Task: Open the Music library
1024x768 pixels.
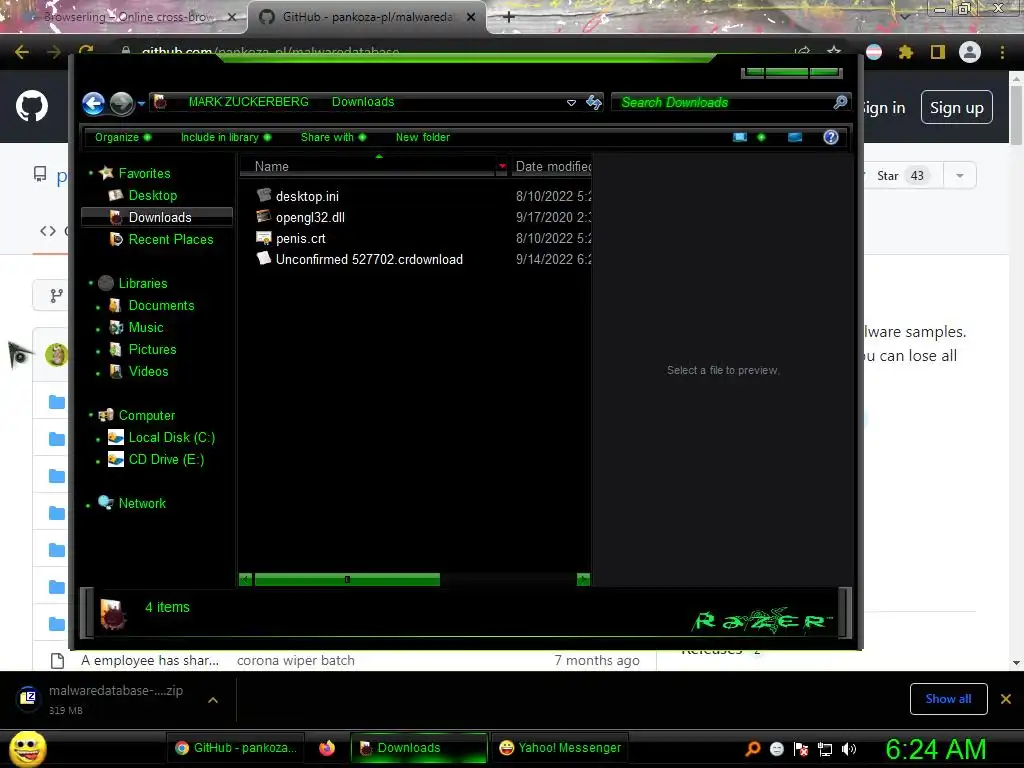Action: point(146,328)
